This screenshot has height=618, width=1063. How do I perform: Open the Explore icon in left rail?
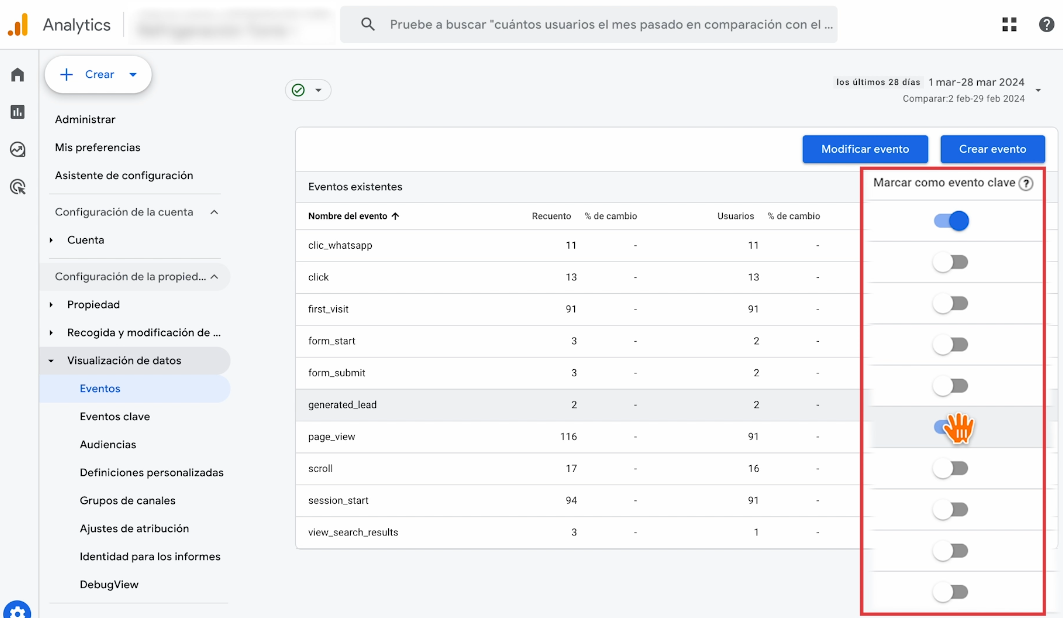17,149
